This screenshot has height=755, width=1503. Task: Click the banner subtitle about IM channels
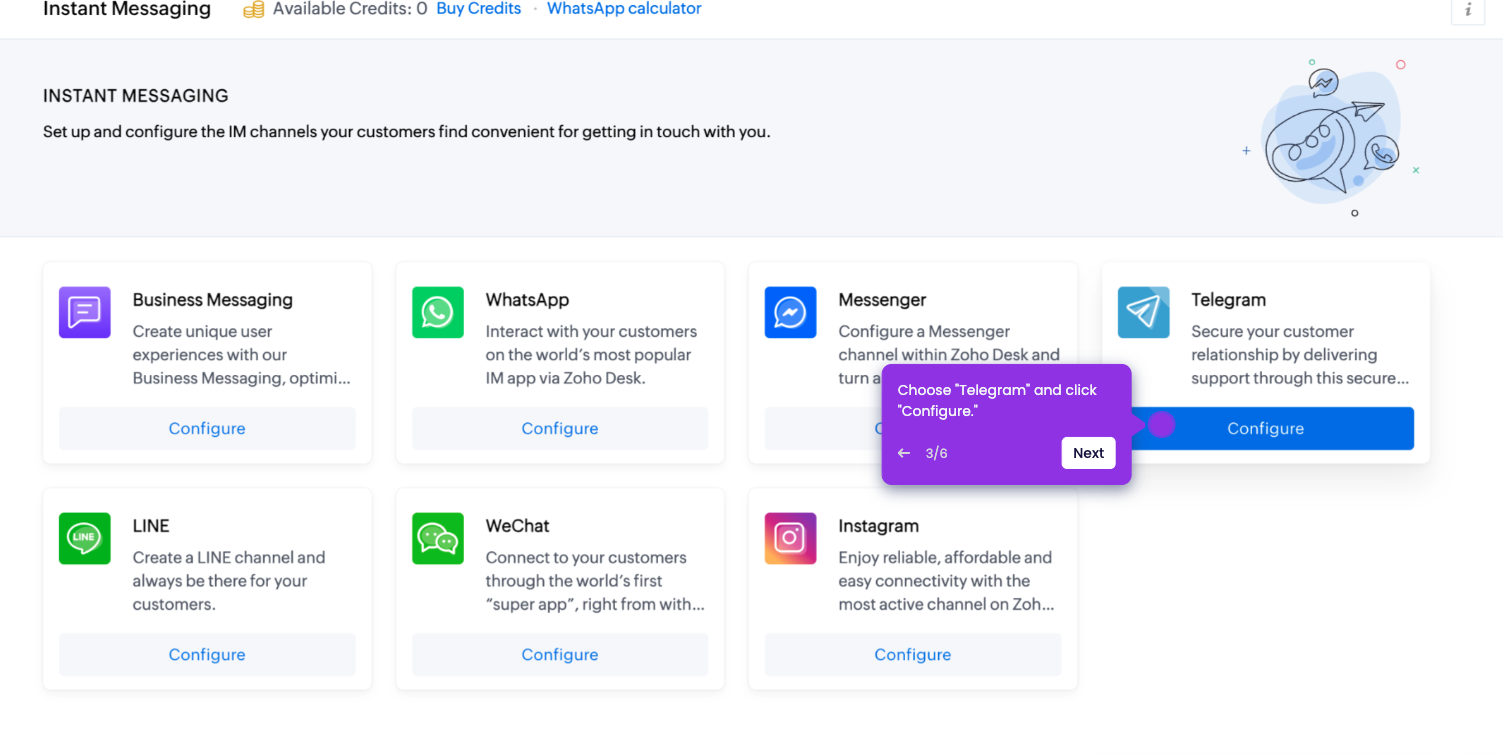pos(407,132)
